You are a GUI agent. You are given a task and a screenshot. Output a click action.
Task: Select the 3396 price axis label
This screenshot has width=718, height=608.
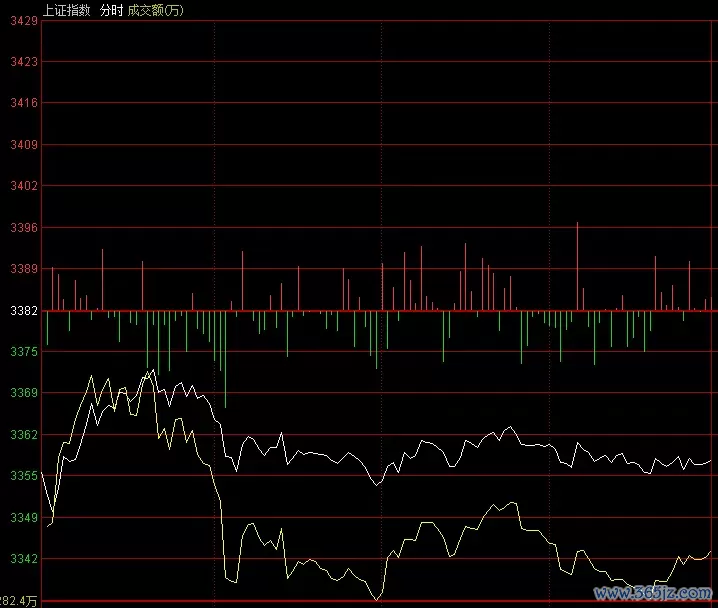[x=19, y=227]
